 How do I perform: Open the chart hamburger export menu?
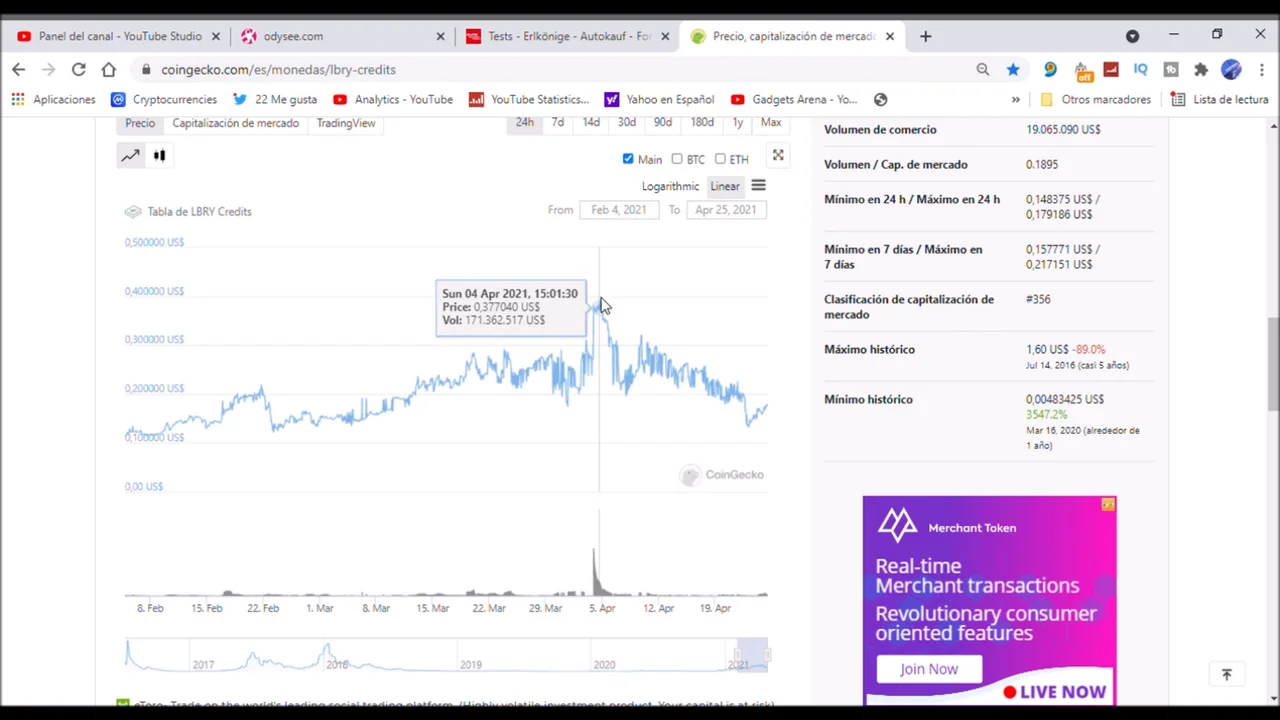pos(758,186)
